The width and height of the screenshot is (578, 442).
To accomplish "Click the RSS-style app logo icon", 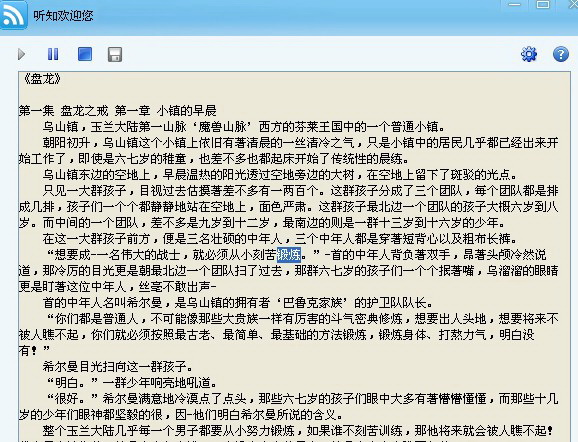I will [13, 15].
